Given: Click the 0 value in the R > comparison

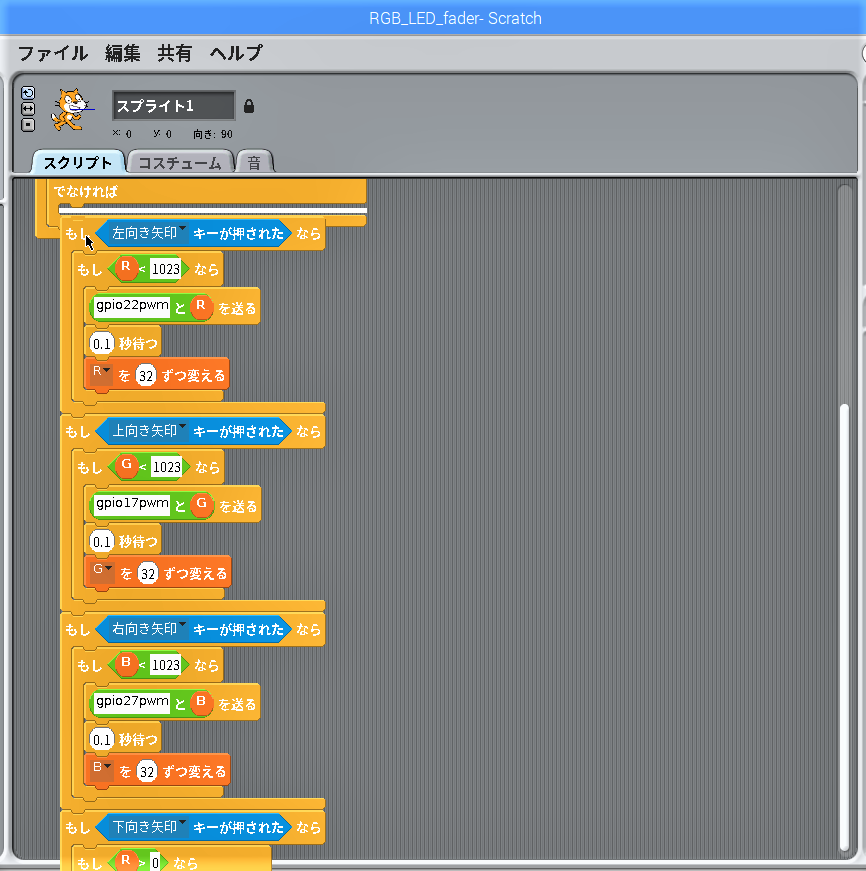Looking at the screenshot, I should [156, 863].
